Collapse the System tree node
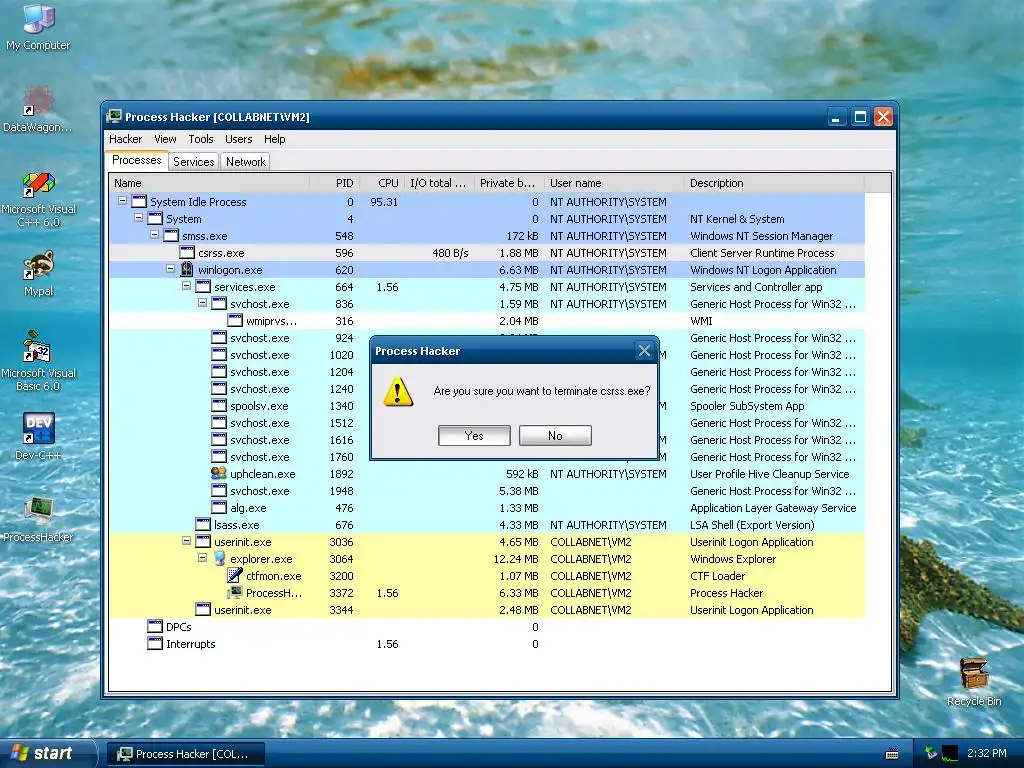 point(138,218)
